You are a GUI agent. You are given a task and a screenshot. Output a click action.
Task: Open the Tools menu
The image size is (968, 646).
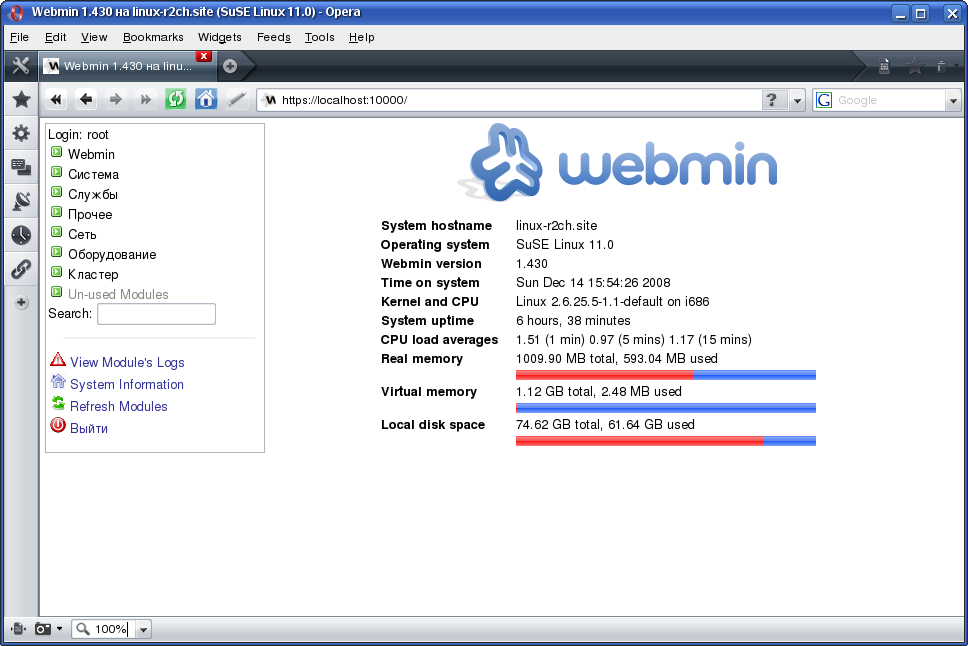tap(319, 37)
